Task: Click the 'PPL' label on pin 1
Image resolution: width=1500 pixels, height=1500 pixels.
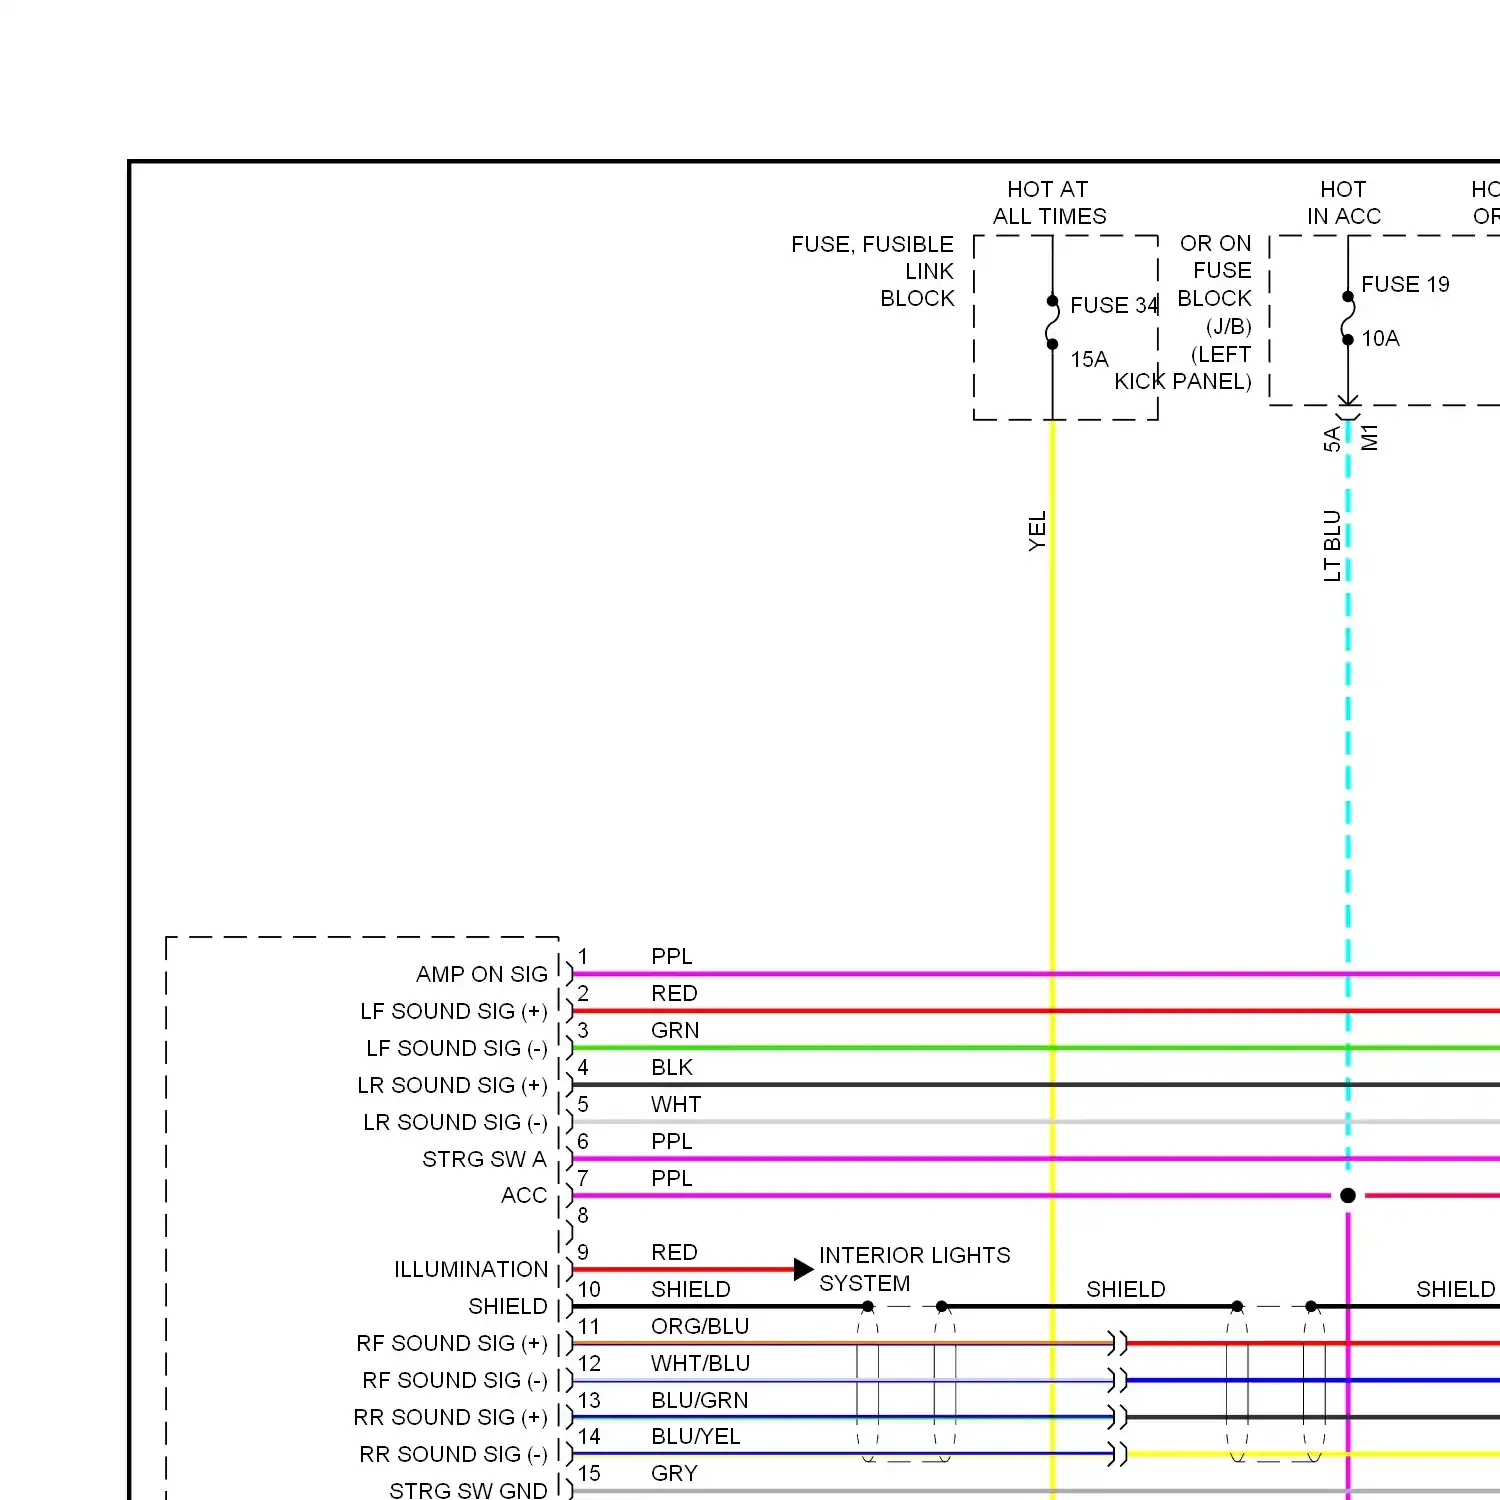Action: [x=672, y=956]
